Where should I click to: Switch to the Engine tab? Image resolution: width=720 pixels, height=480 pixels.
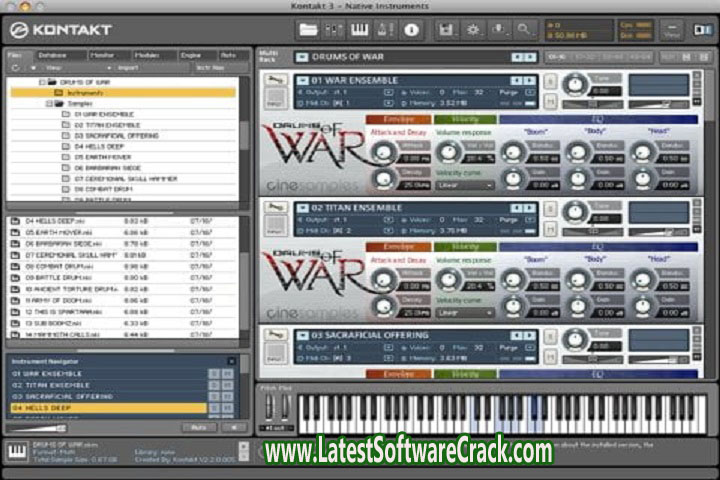[x=191, y=55]
